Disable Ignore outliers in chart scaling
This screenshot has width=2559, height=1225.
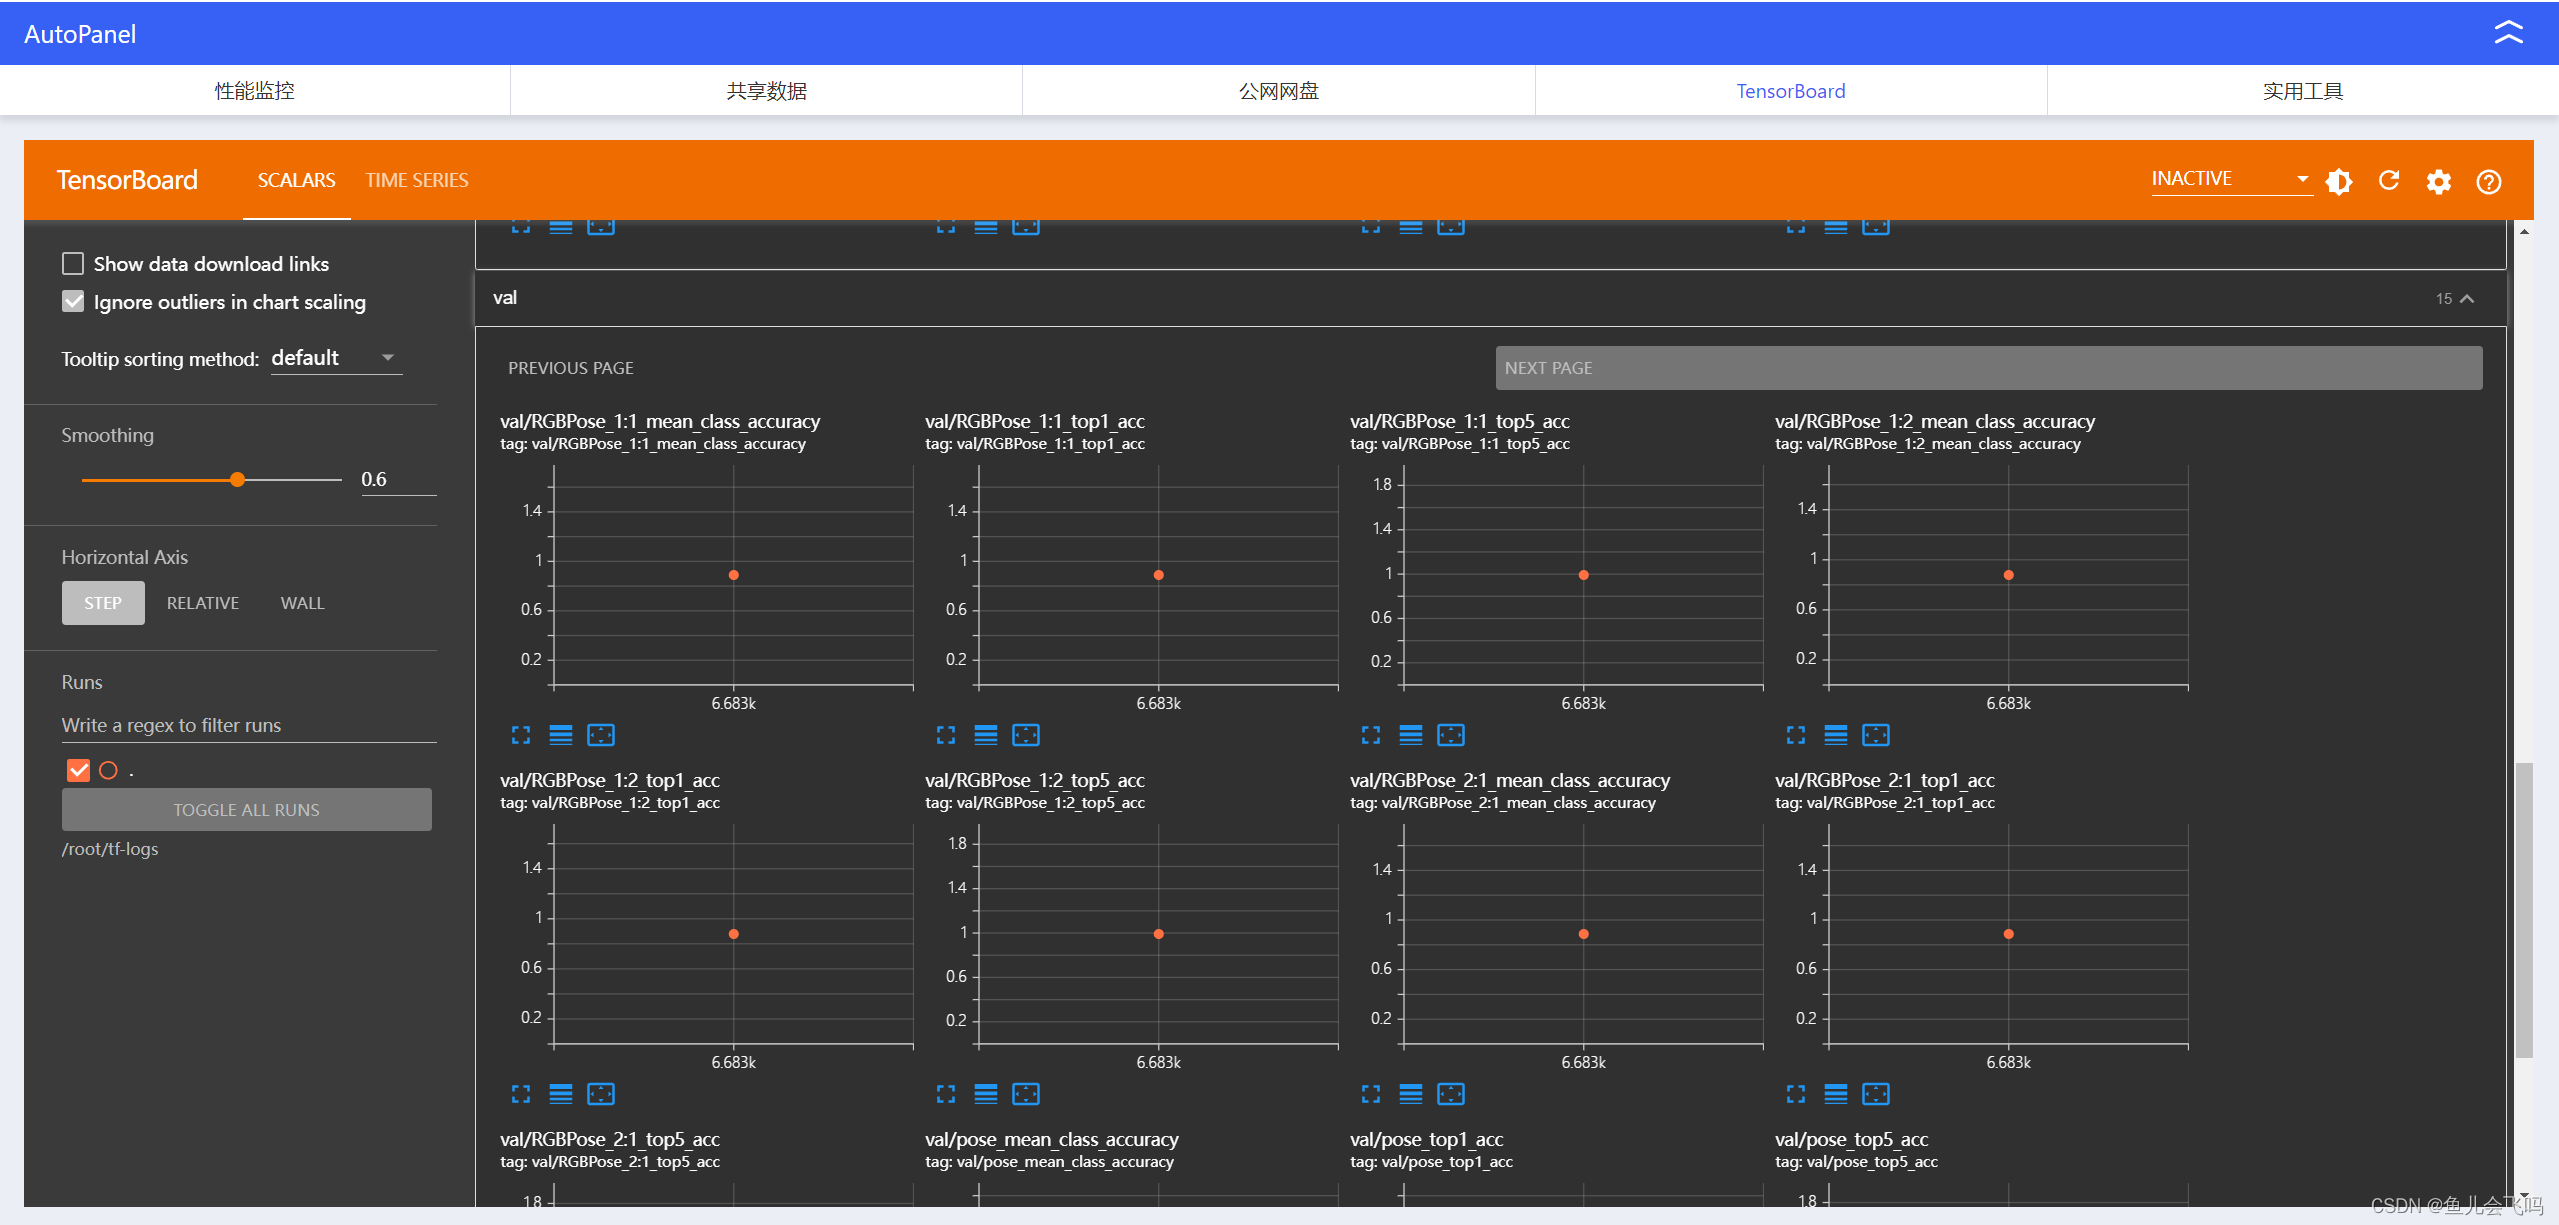(x=73, y=302)
